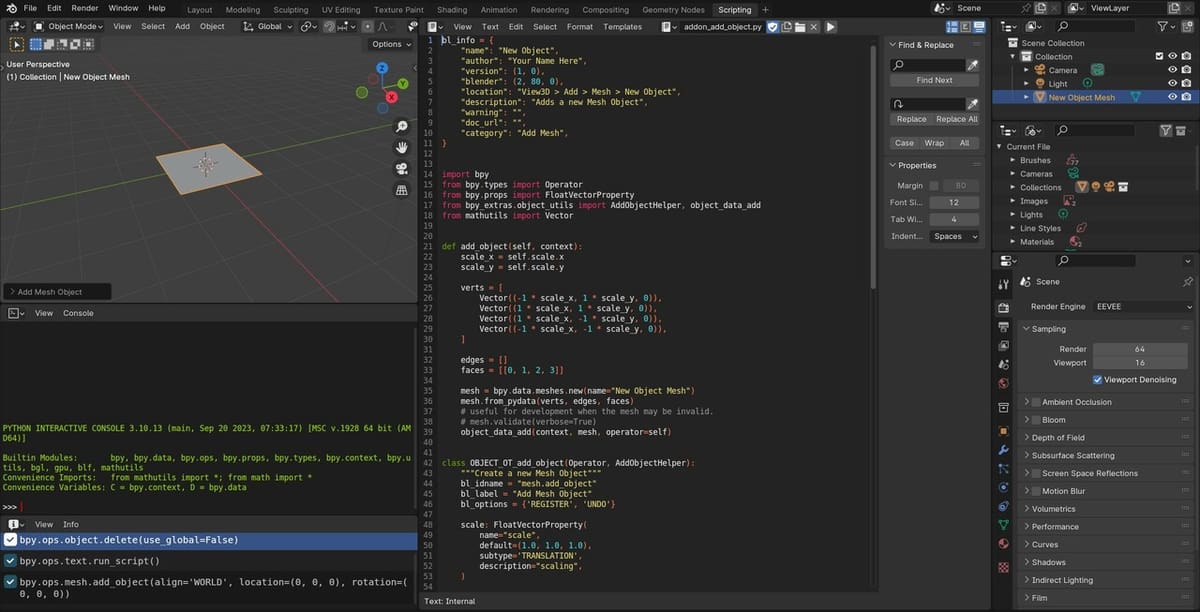
Task: Toggle the Wrap search button
Action: coord(934,143)
